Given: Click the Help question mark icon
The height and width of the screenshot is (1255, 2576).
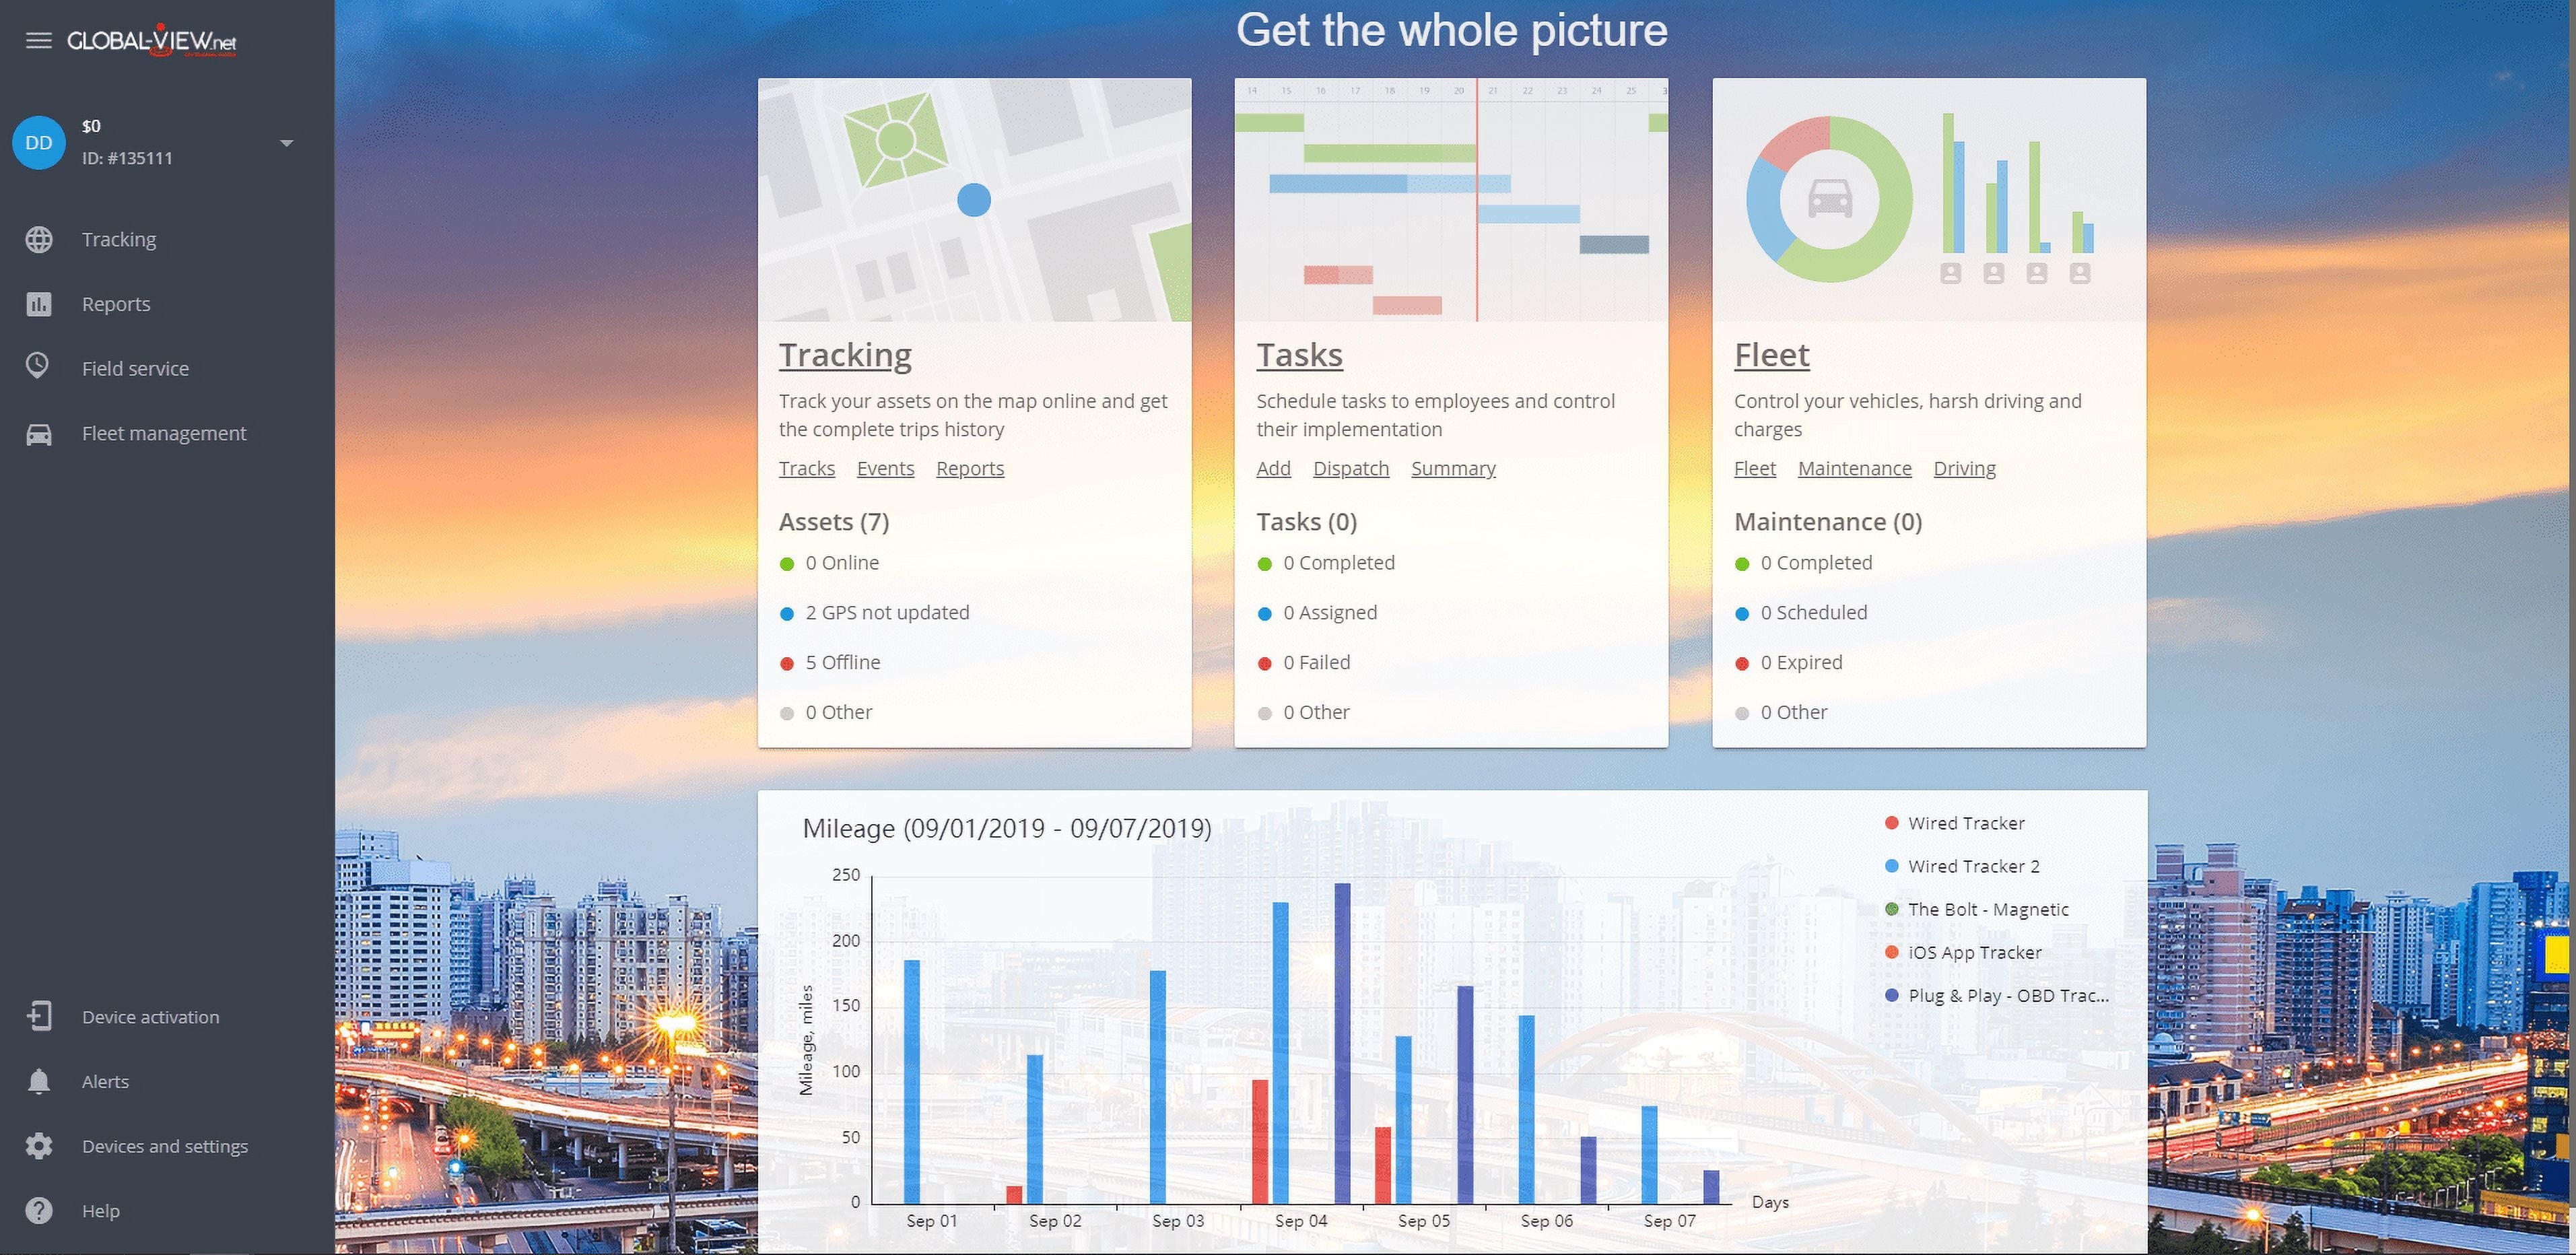Looking at the screenshot, I should click(x=39, y=1211).
